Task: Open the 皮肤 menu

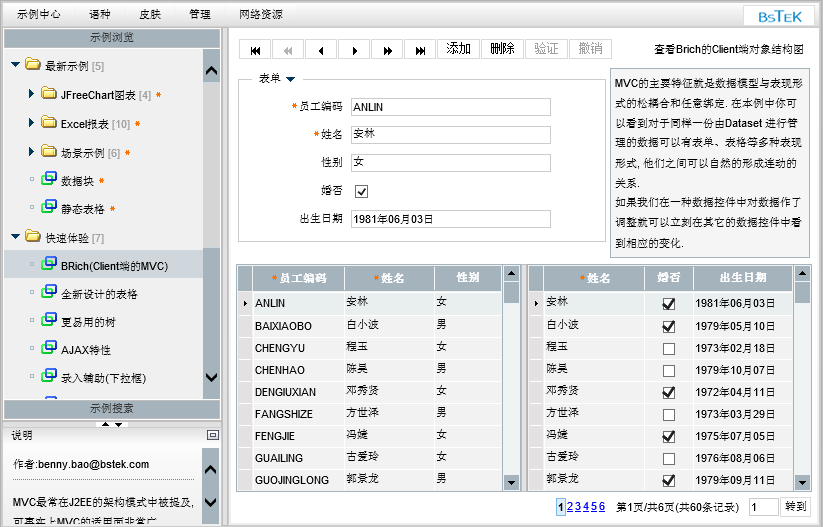Action: [149, 15]
